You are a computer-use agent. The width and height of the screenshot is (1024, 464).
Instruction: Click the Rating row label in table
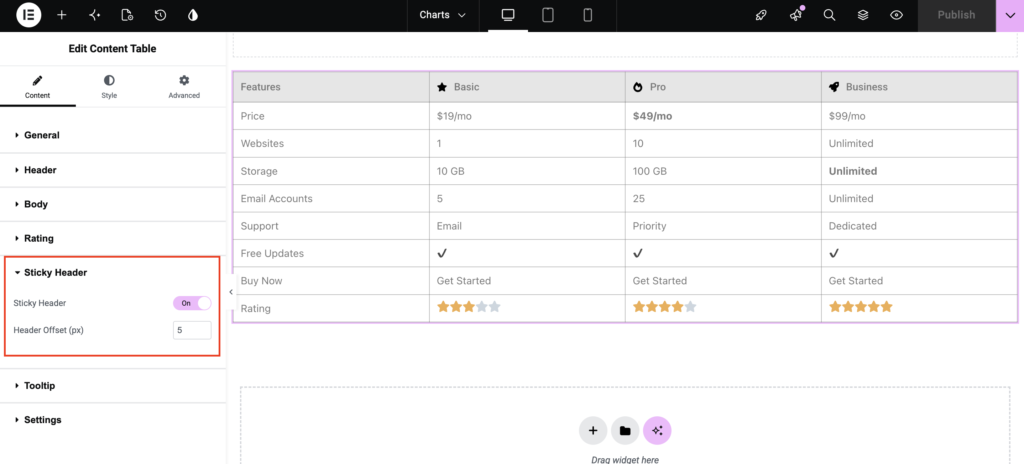point(255,308)
